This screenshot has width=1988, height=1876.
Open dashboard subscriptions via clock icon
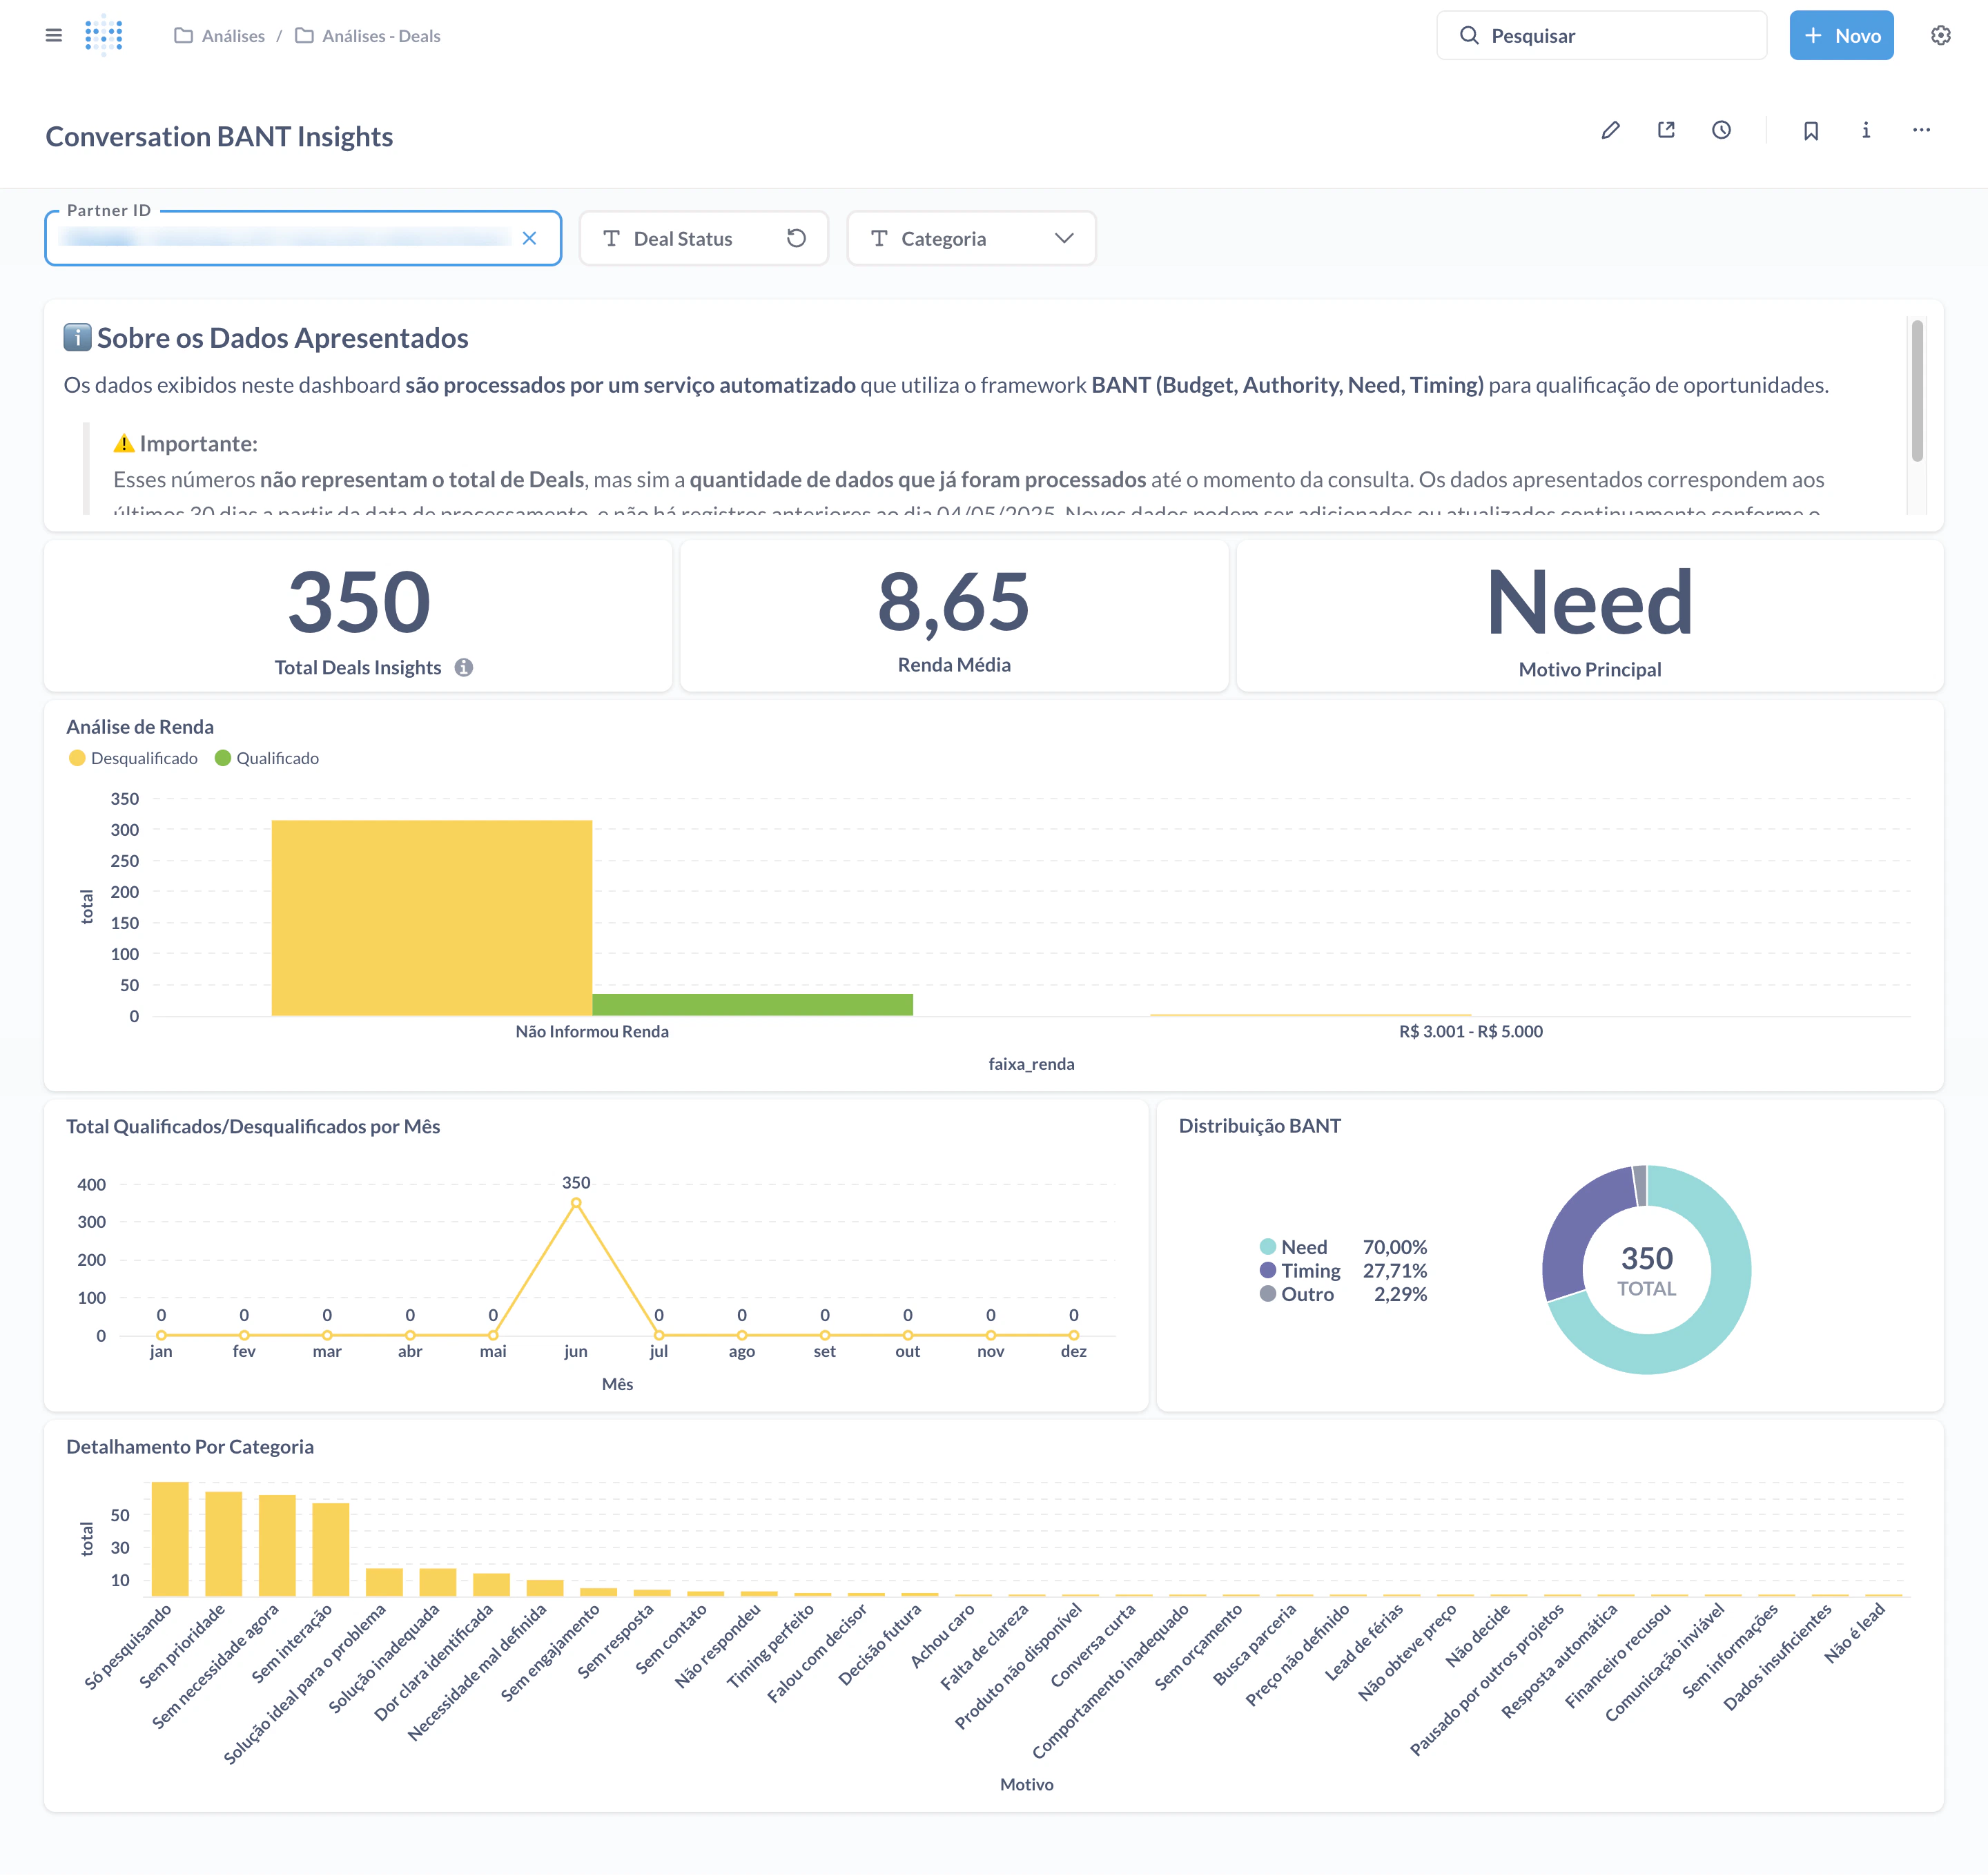(1722, 130)
